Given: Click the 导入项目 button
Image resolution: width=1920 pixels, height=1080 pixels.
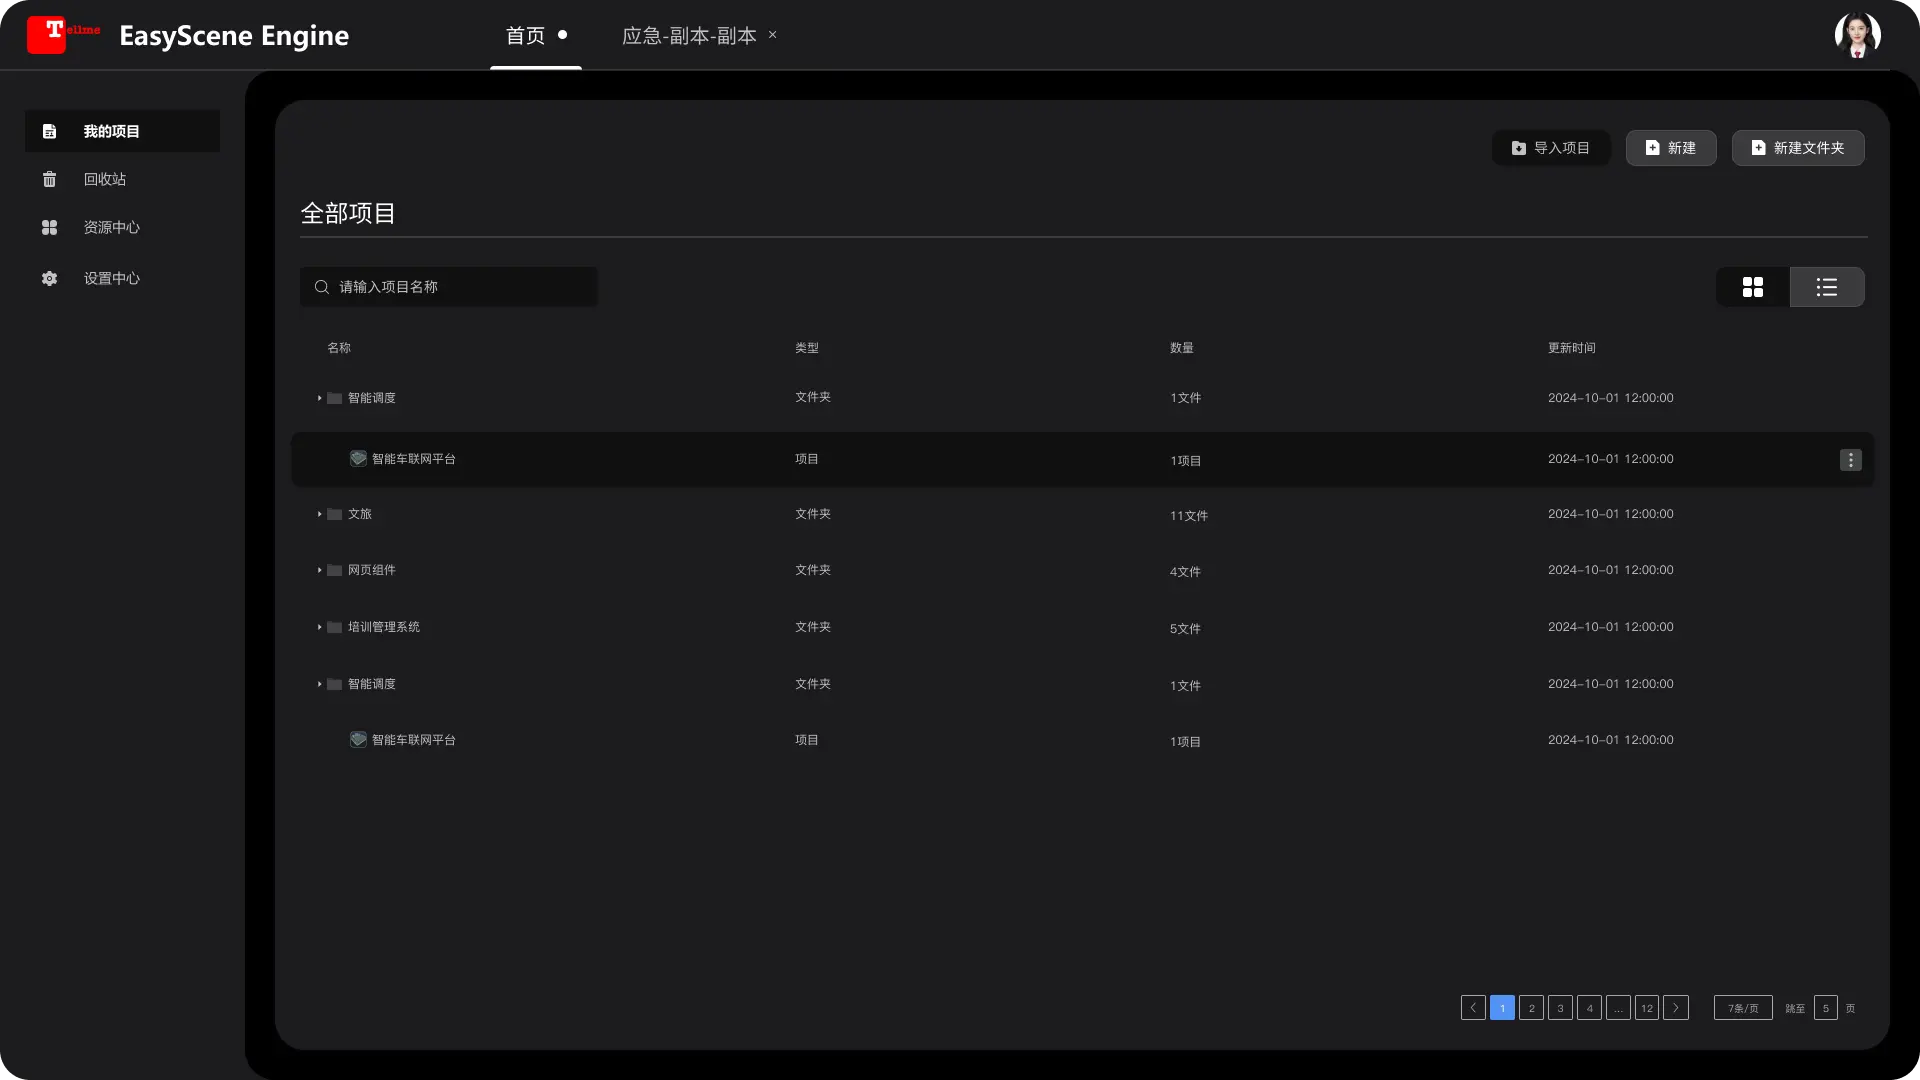Looking at the screenshot, I should pos(1551,148).
